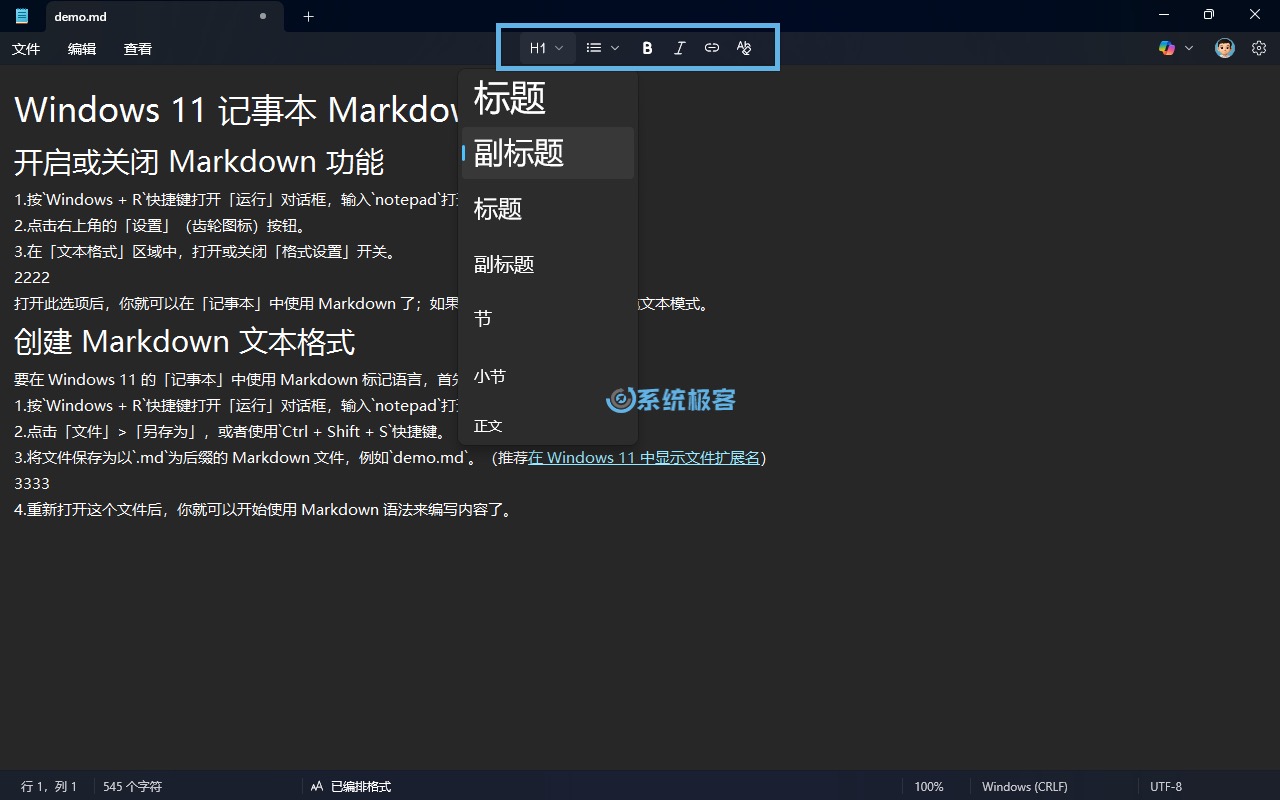
Task: Click the line reading 3333
Action: (x=32, y=484)
